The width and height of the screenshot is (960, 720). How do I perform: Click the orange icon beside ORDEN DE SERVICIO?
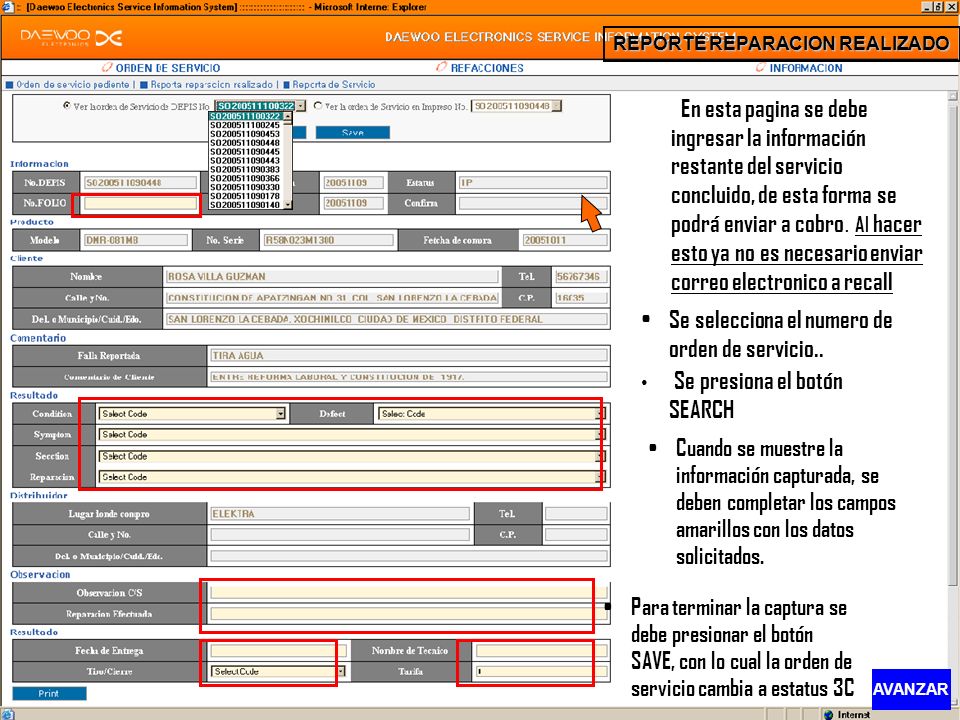pyautogui.click(x=107, y=67)
